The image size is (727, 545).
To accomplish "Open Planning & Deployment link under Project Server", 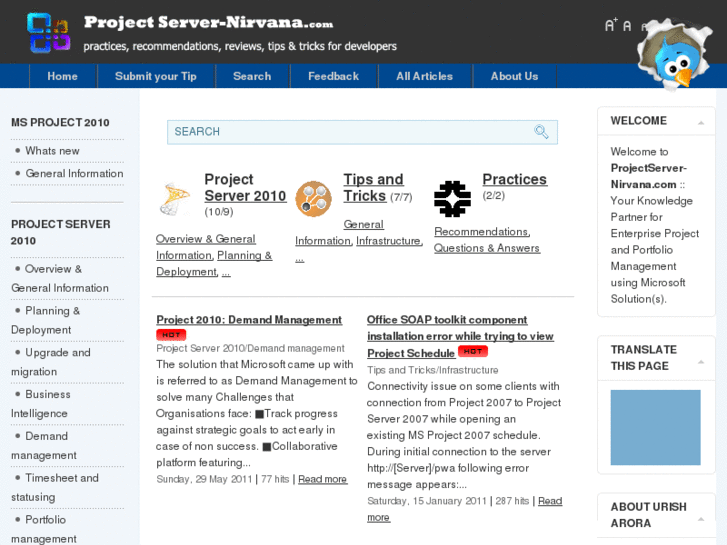I will coord(214,263).
